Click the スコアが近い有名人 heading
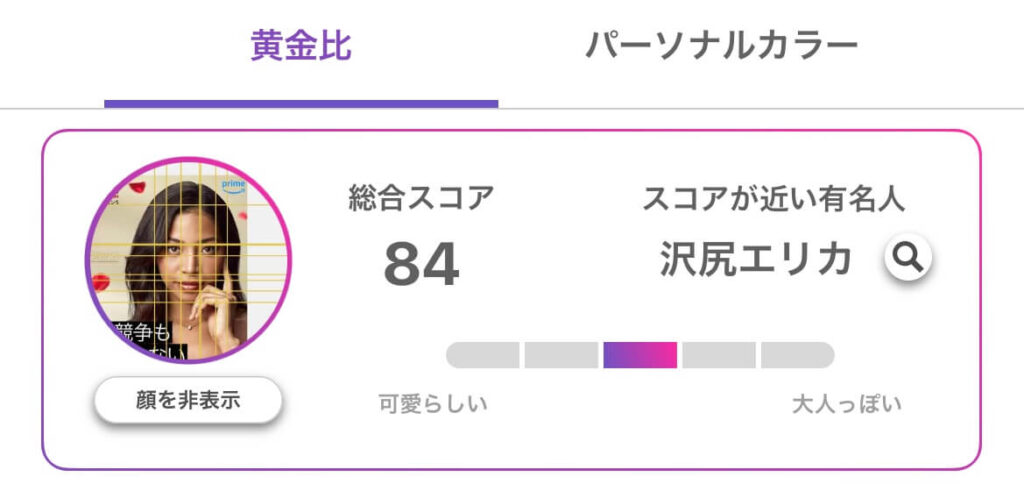Image resolution: width=1024 pixels, height=484 pixels. (774, 198)
